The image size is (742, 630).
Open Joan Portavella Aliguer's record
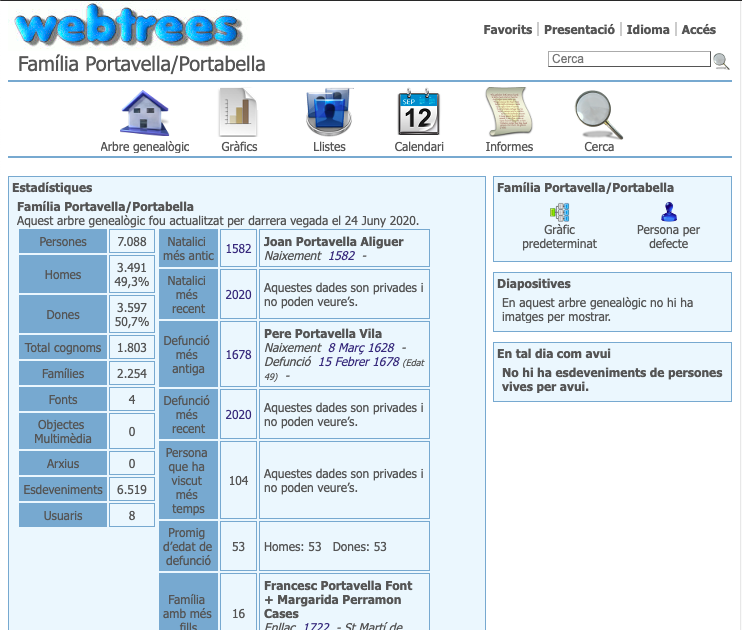[x=333, y=242]
